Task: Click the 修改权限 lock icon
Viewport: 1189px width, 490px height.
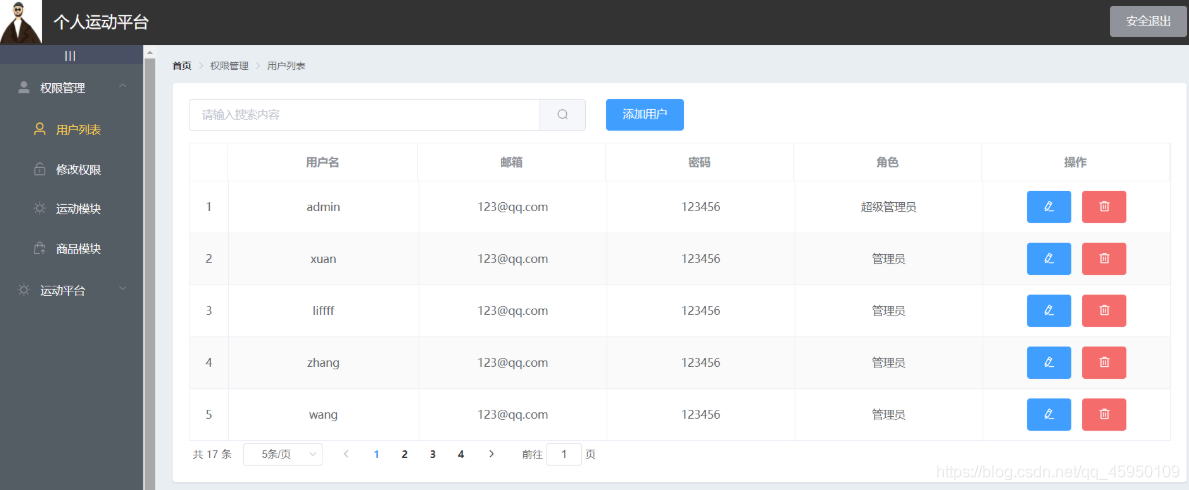Action: point(39,169)
